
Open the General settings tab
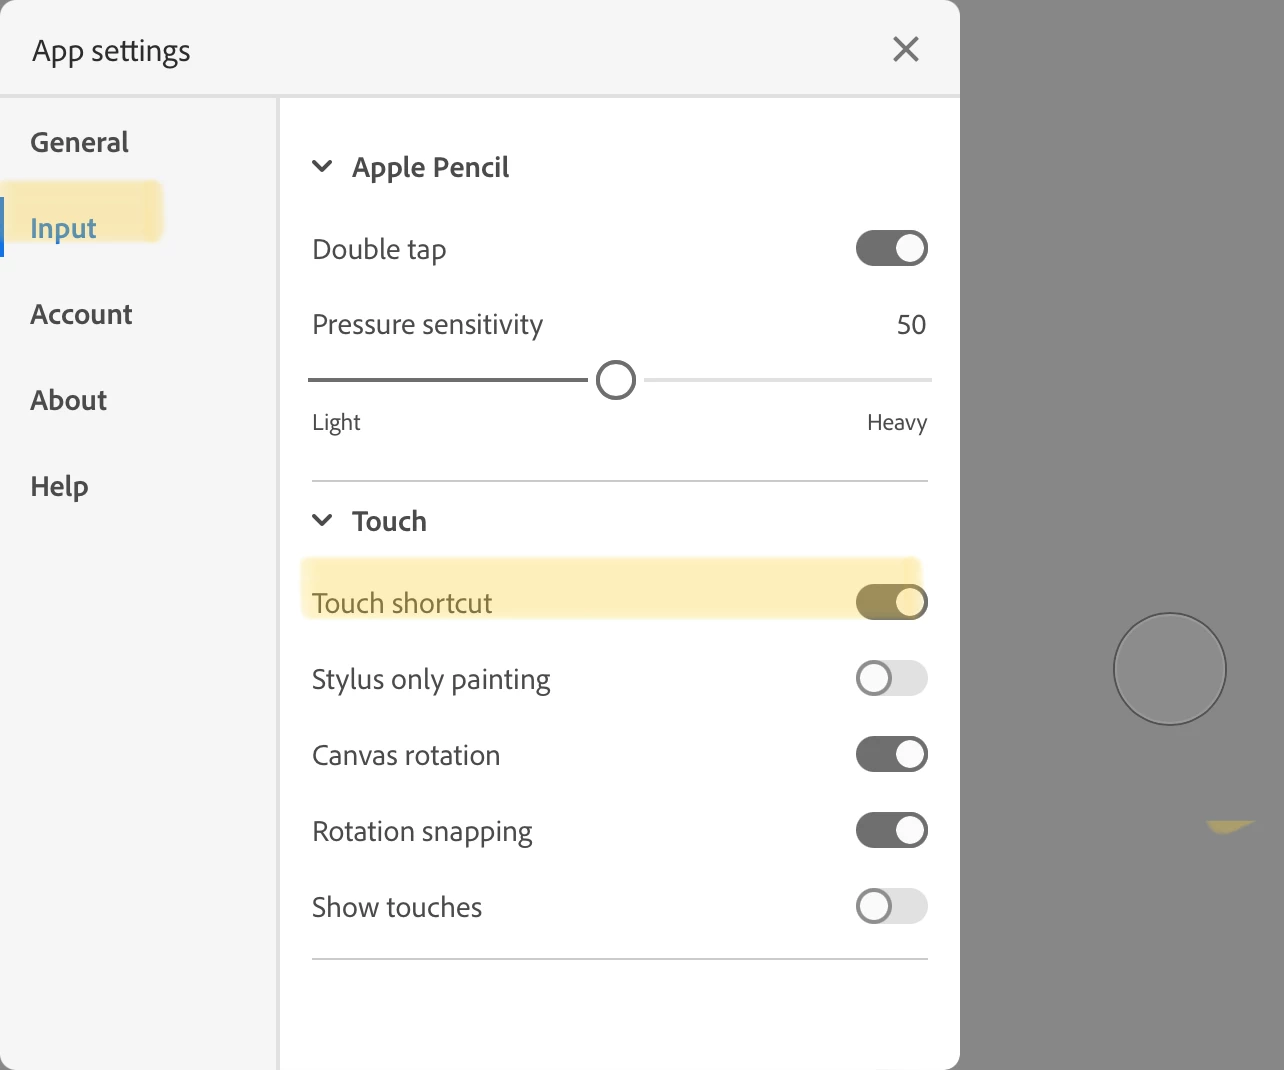click(x=80, y=142)
